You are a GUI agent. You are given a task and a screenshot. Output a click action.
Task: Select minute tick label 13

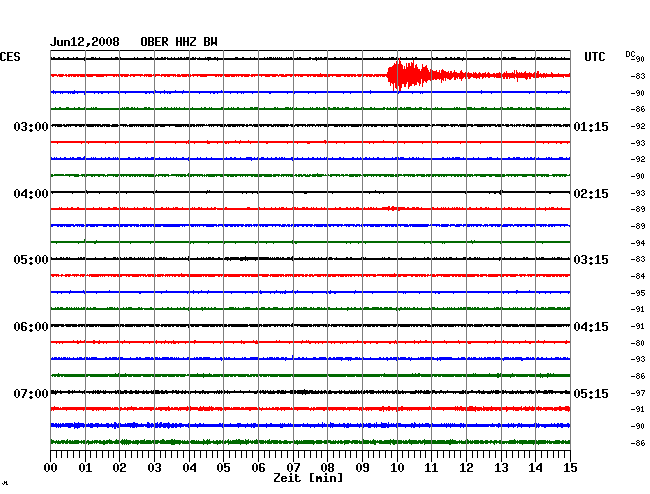point(501,468)
